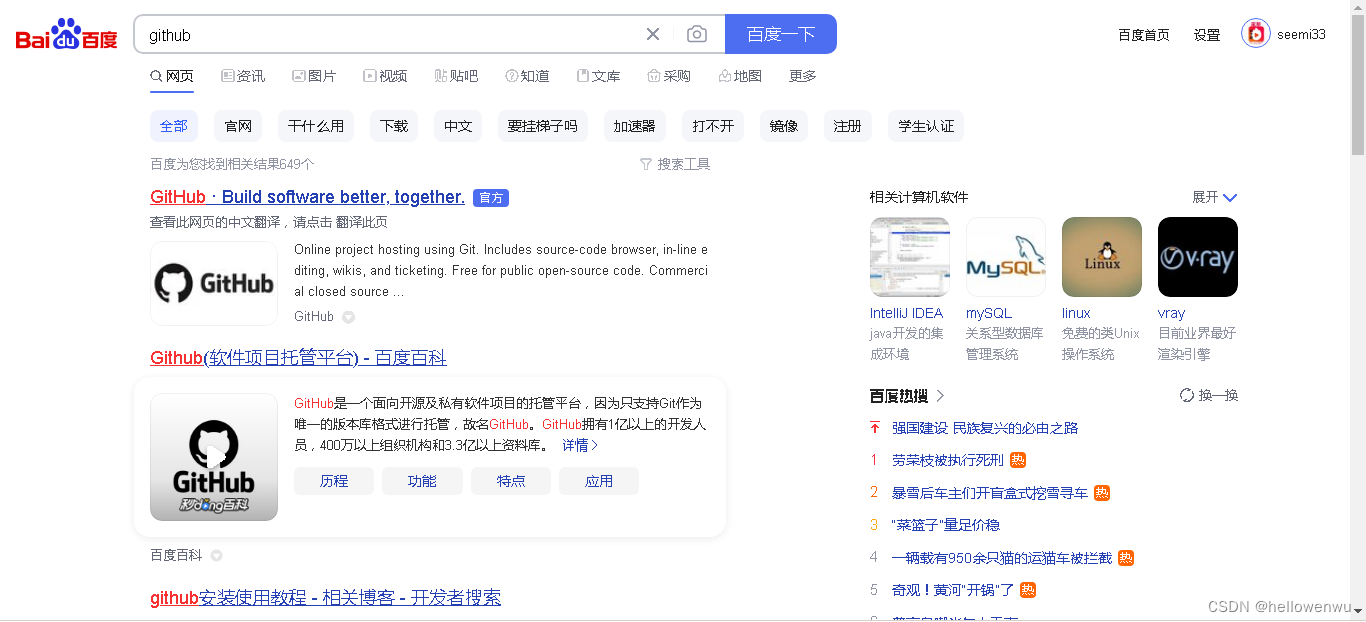Viewport: 1366px width, 622px height.
Task: Clear the search box with the X icon
Action: [653, 34]
